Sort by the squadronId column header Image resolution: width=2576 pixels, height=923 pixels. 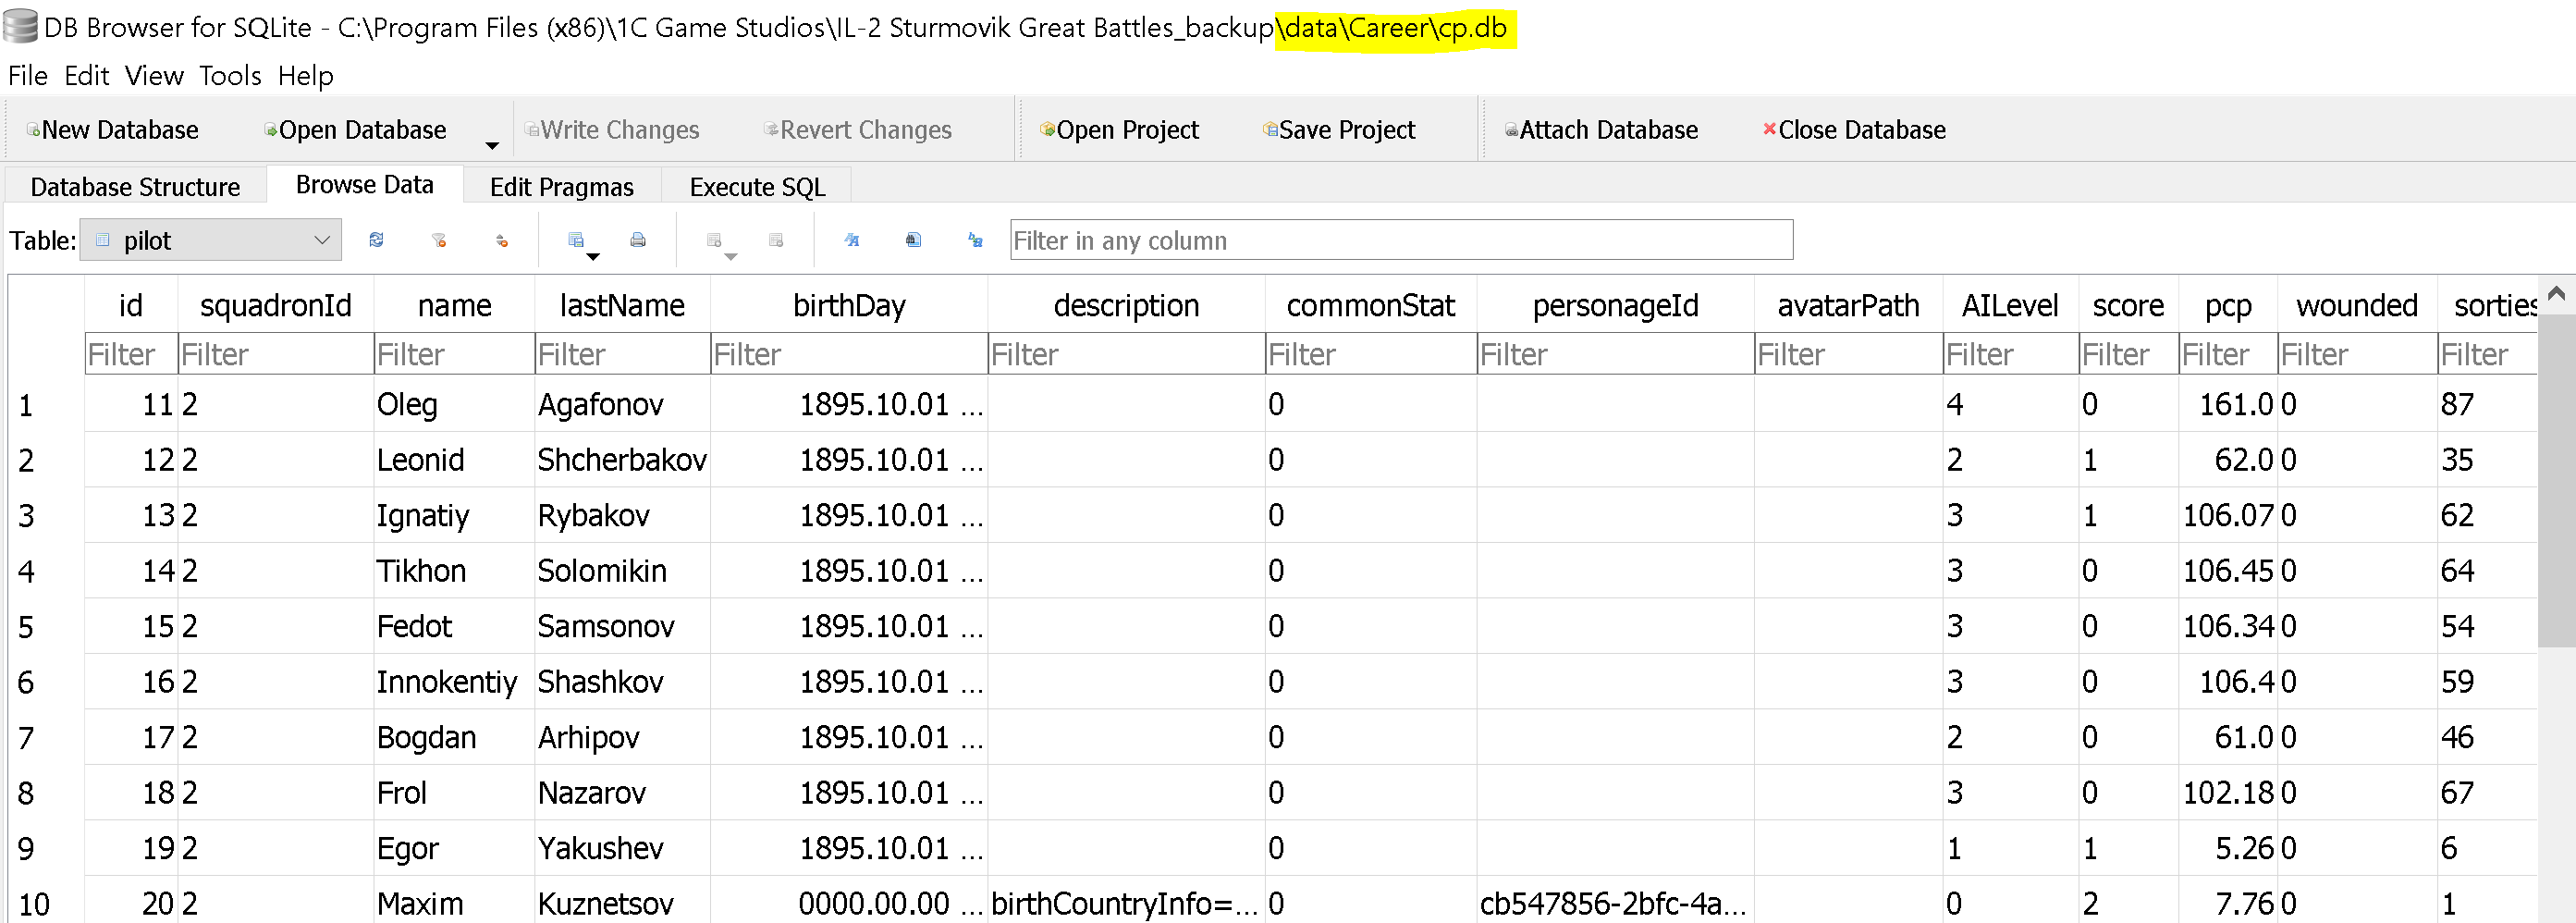tap(276, 305)
